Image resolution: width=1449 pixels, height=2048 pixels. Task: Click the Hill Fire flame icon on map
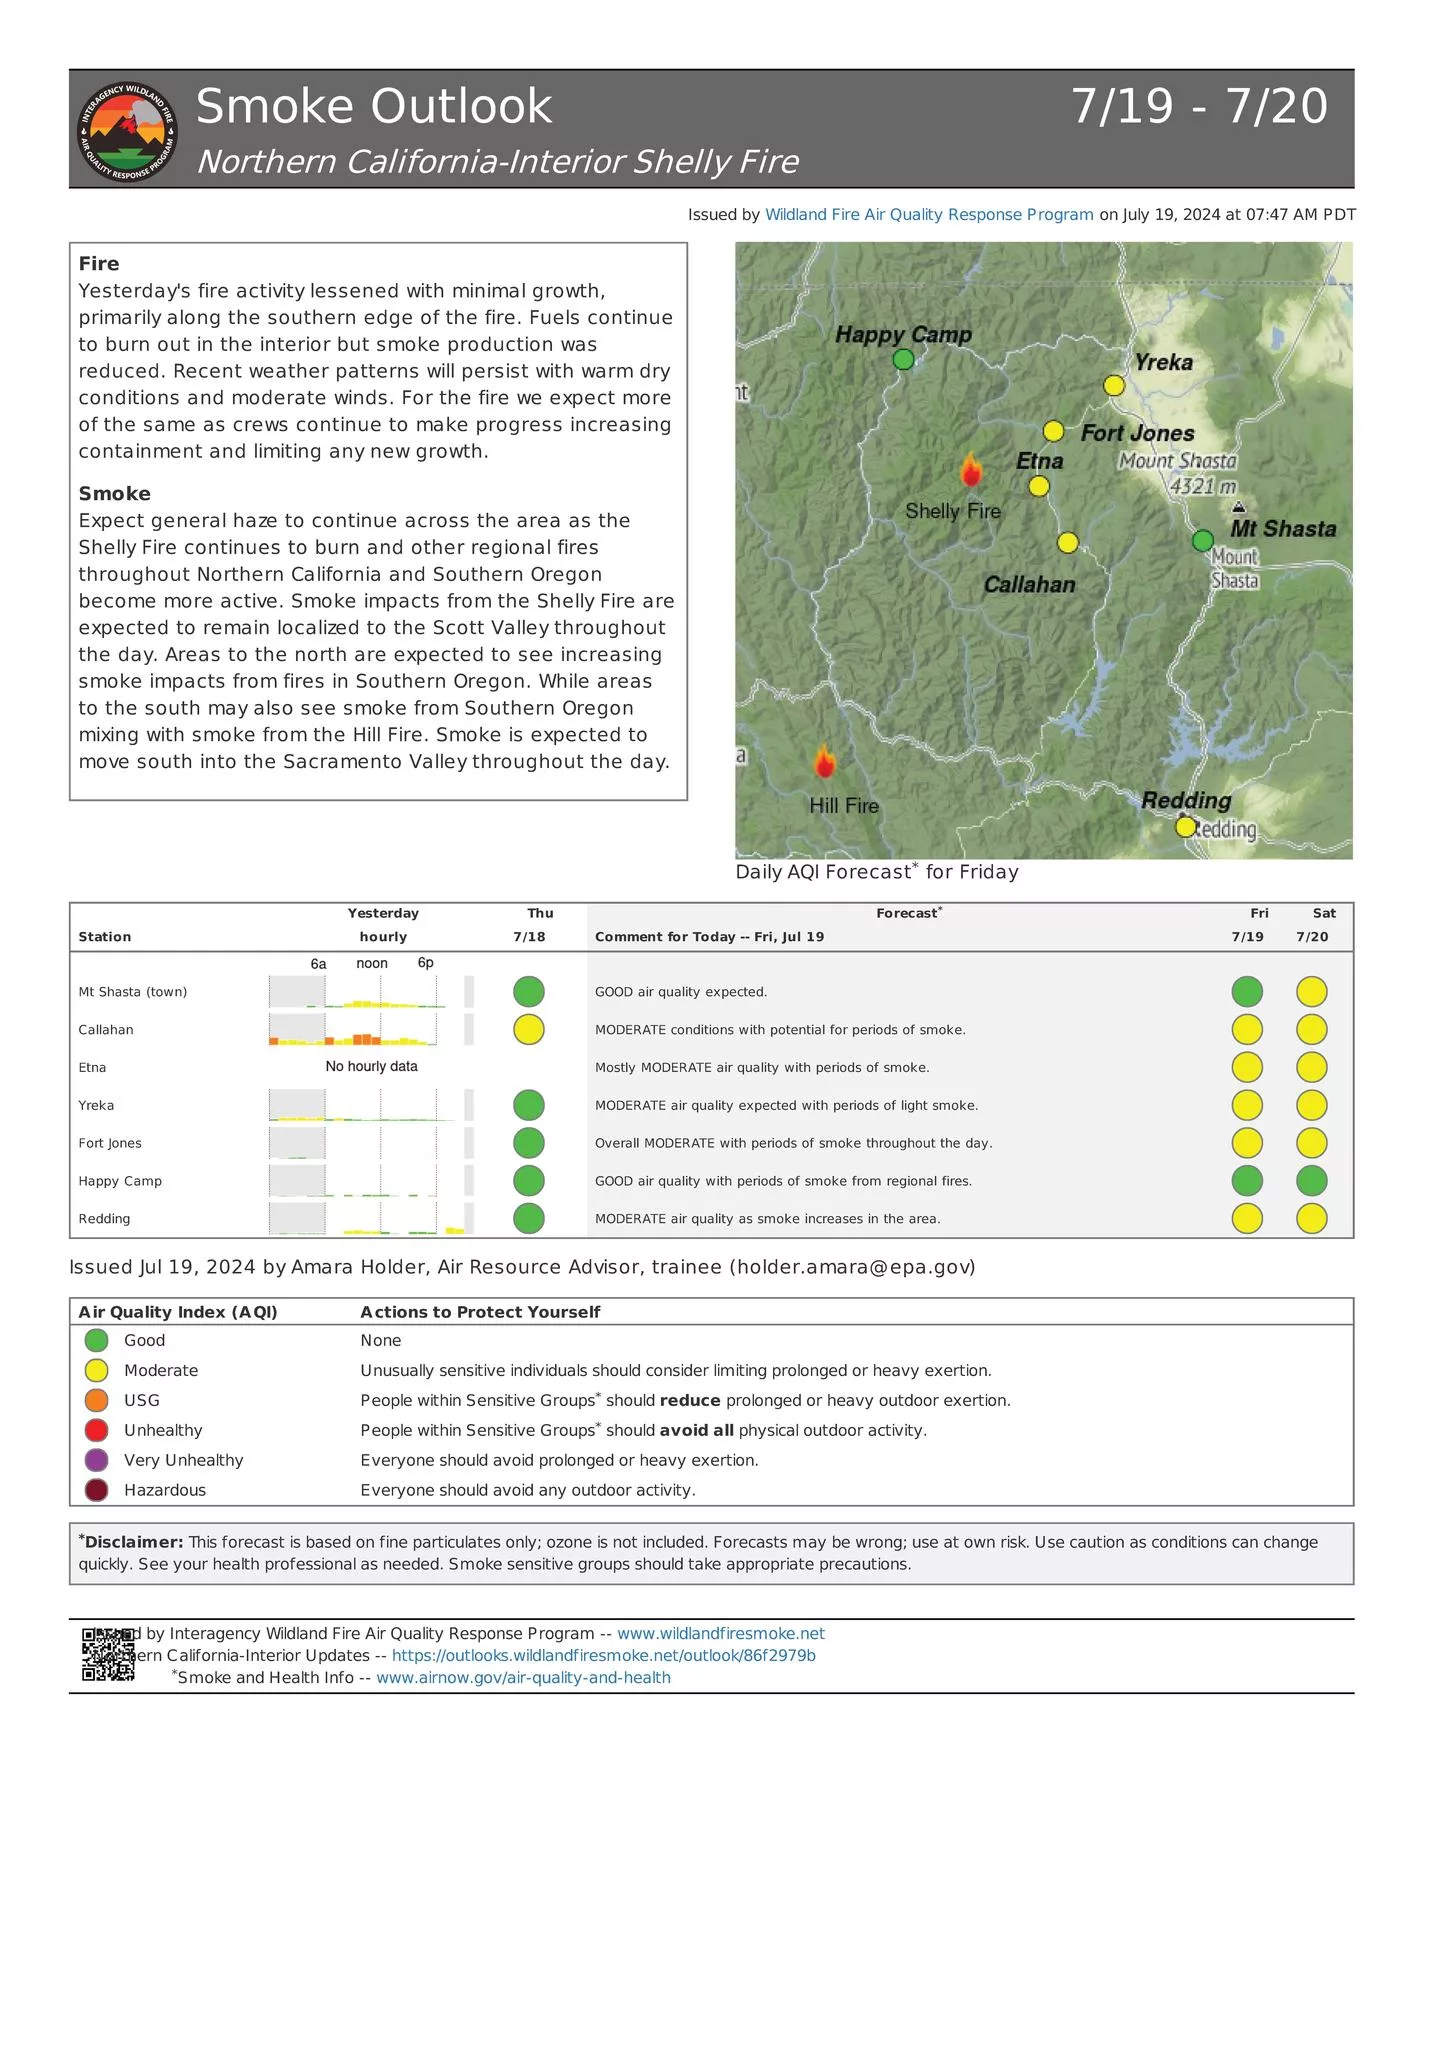(x=824, y=762)
